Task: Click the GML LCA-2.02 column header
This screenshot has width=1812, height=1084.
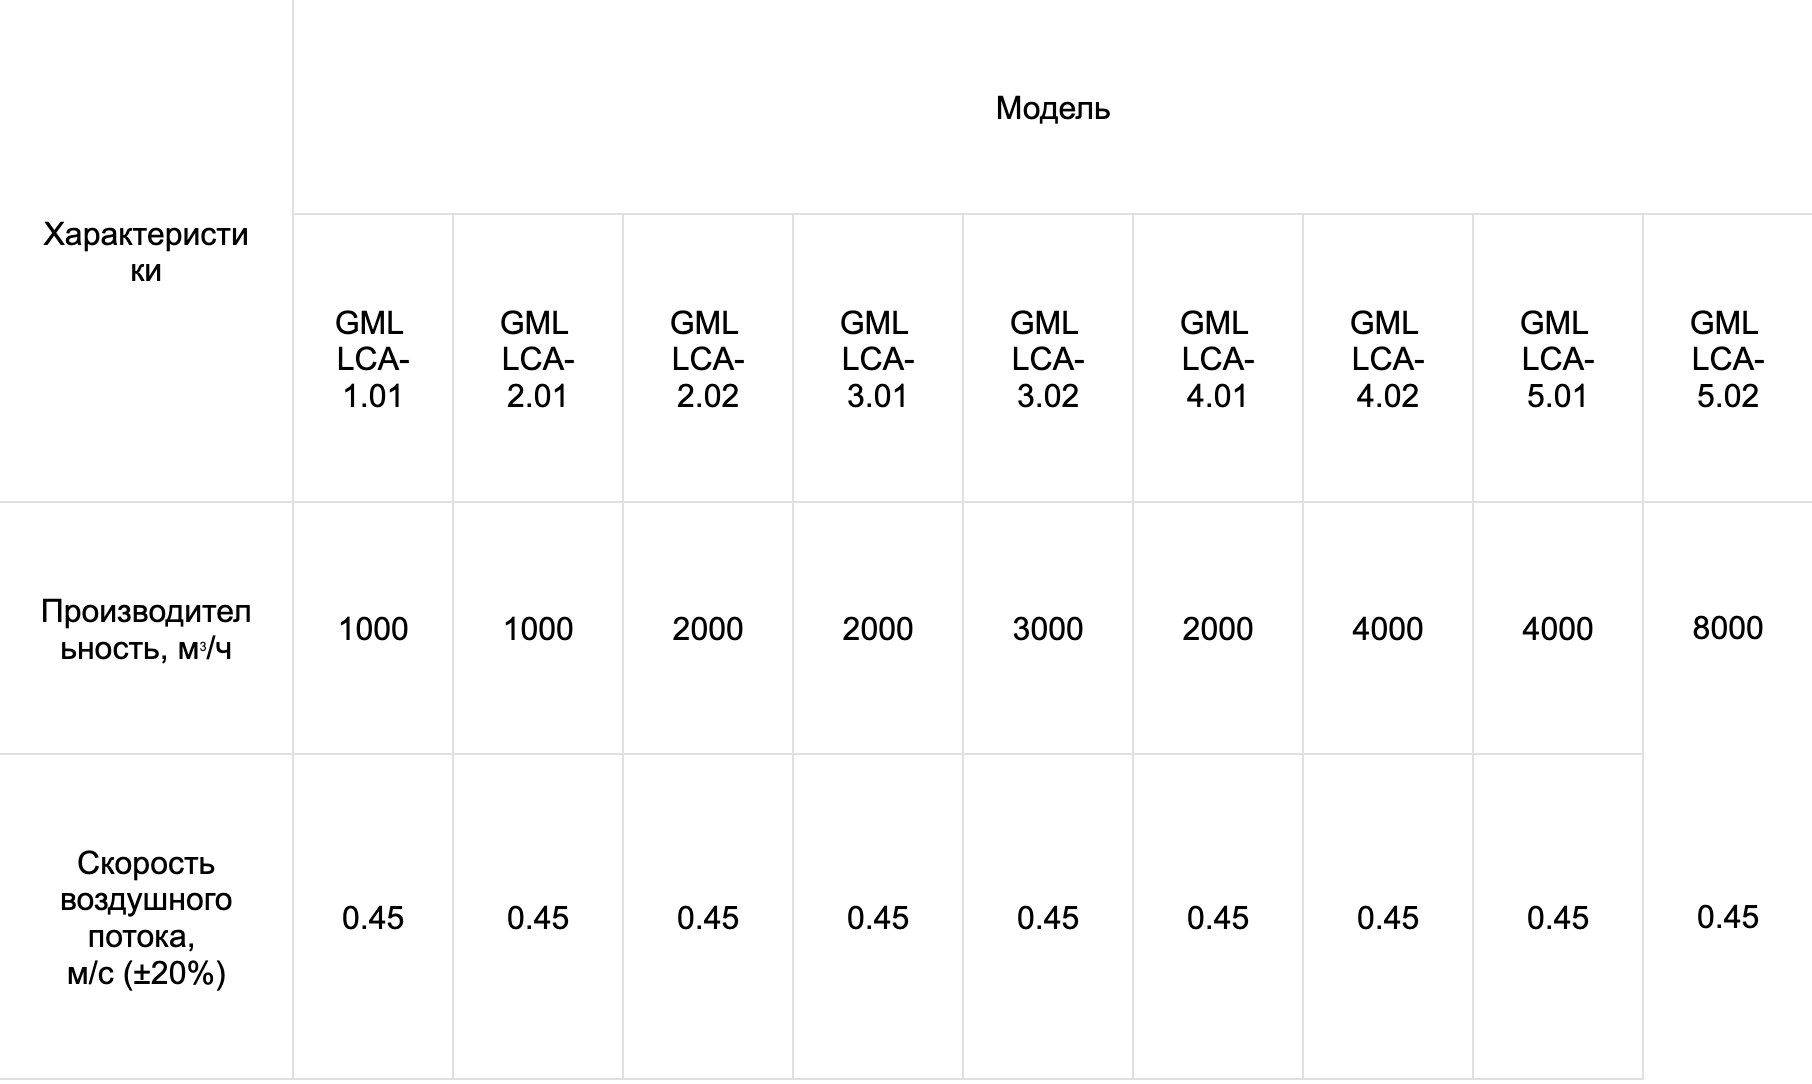Action: point(708,359)
